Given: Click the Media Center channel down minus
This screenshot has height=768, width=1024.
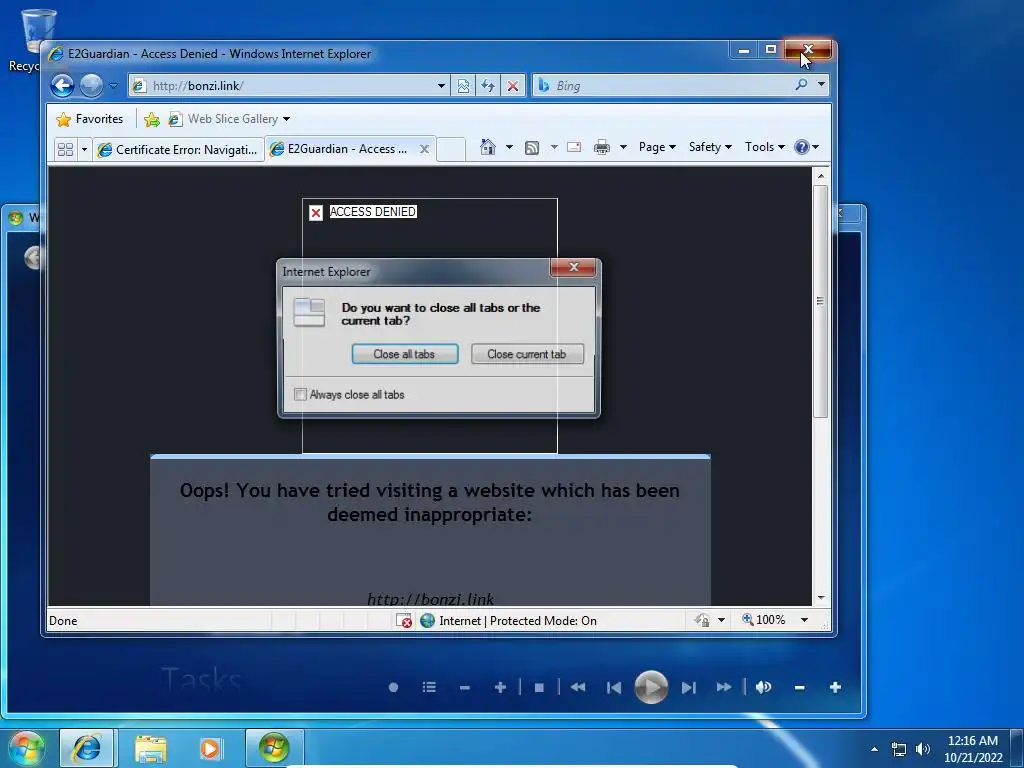Looking at the screenshot, I should point(464,688).
